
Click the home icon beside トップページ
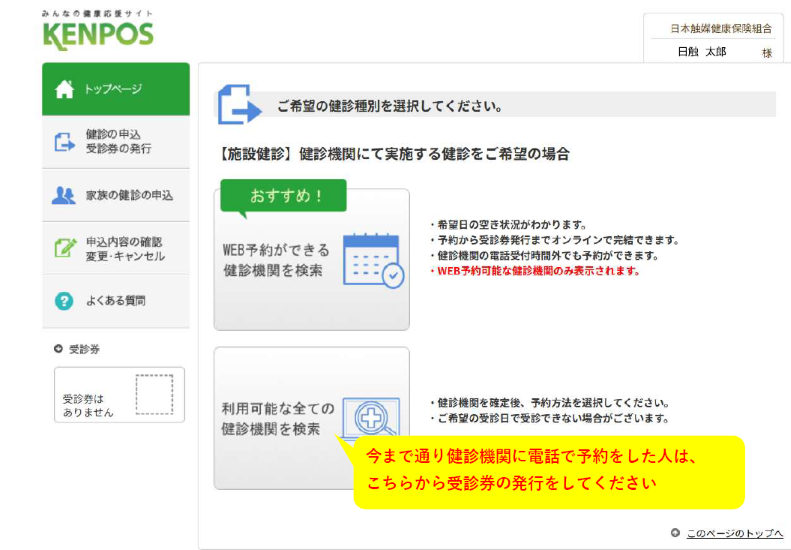[x=65, y=90]
